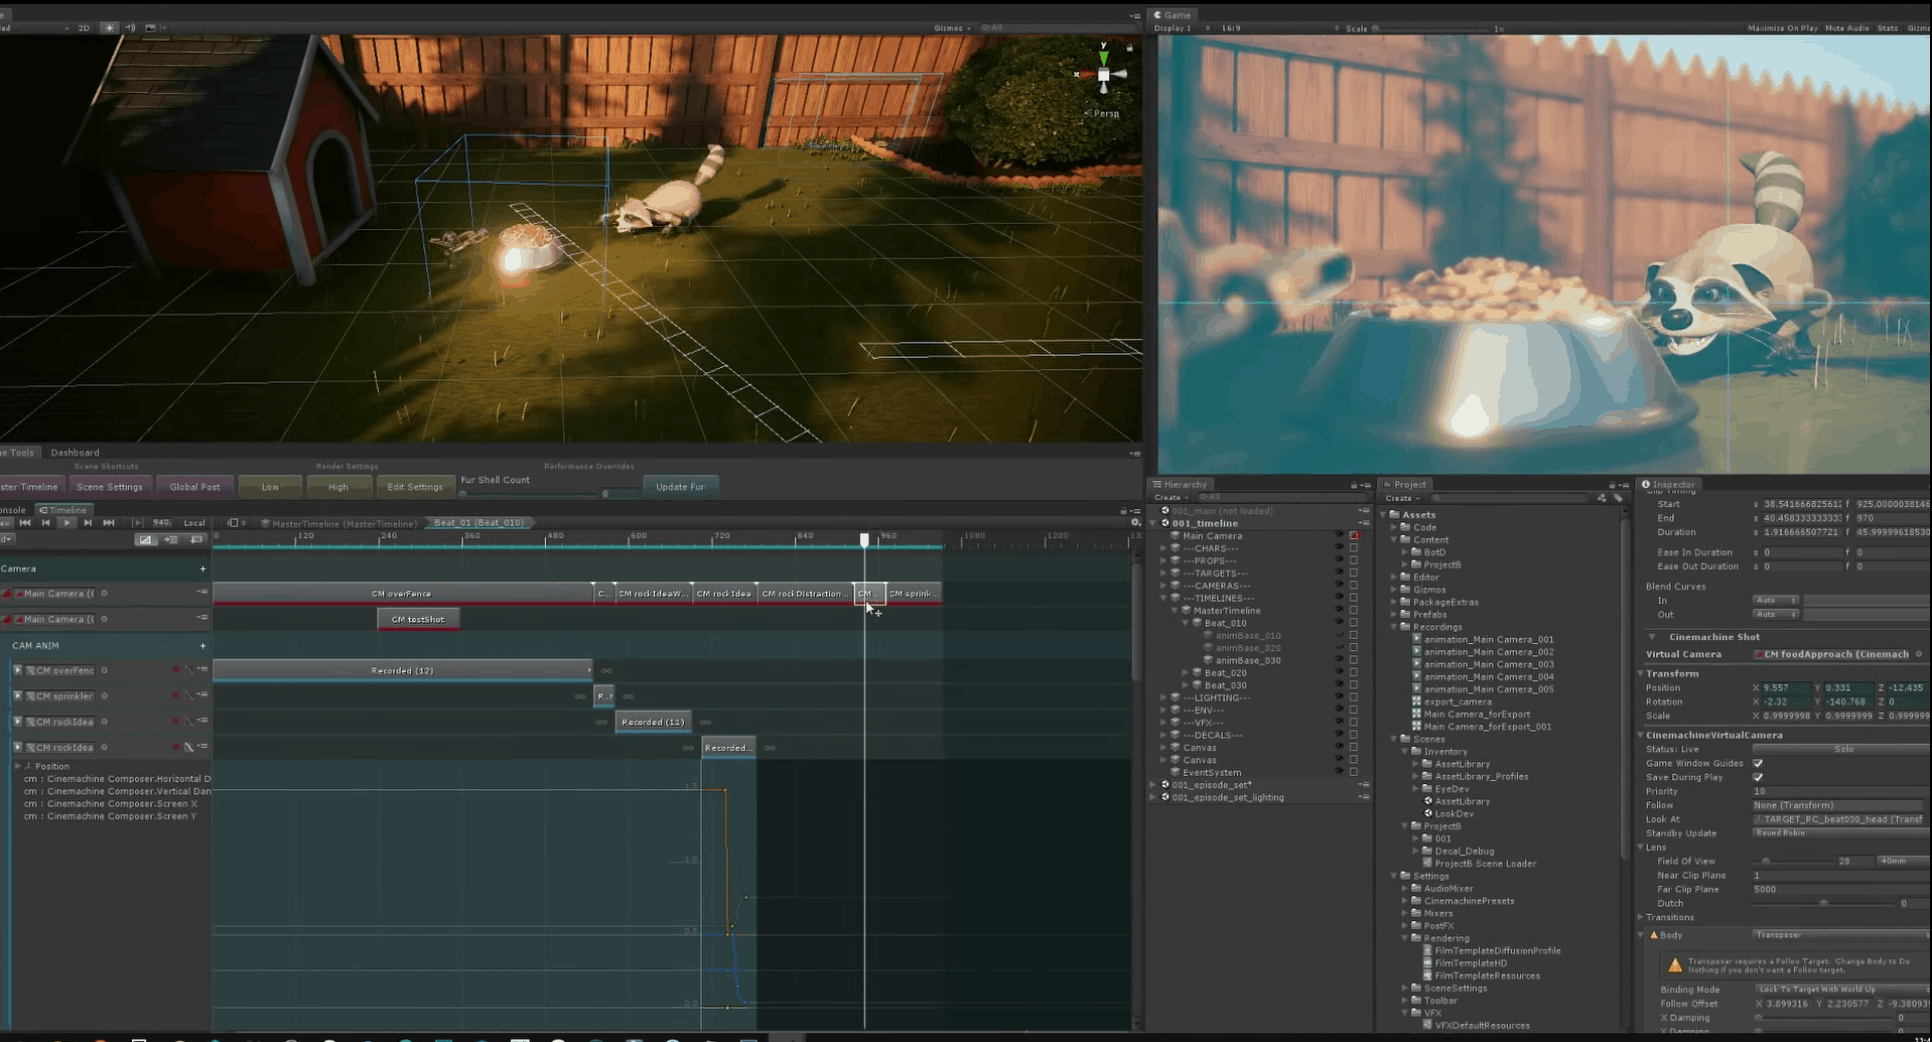Switch to the Dashboard tab

pos(75,452)
